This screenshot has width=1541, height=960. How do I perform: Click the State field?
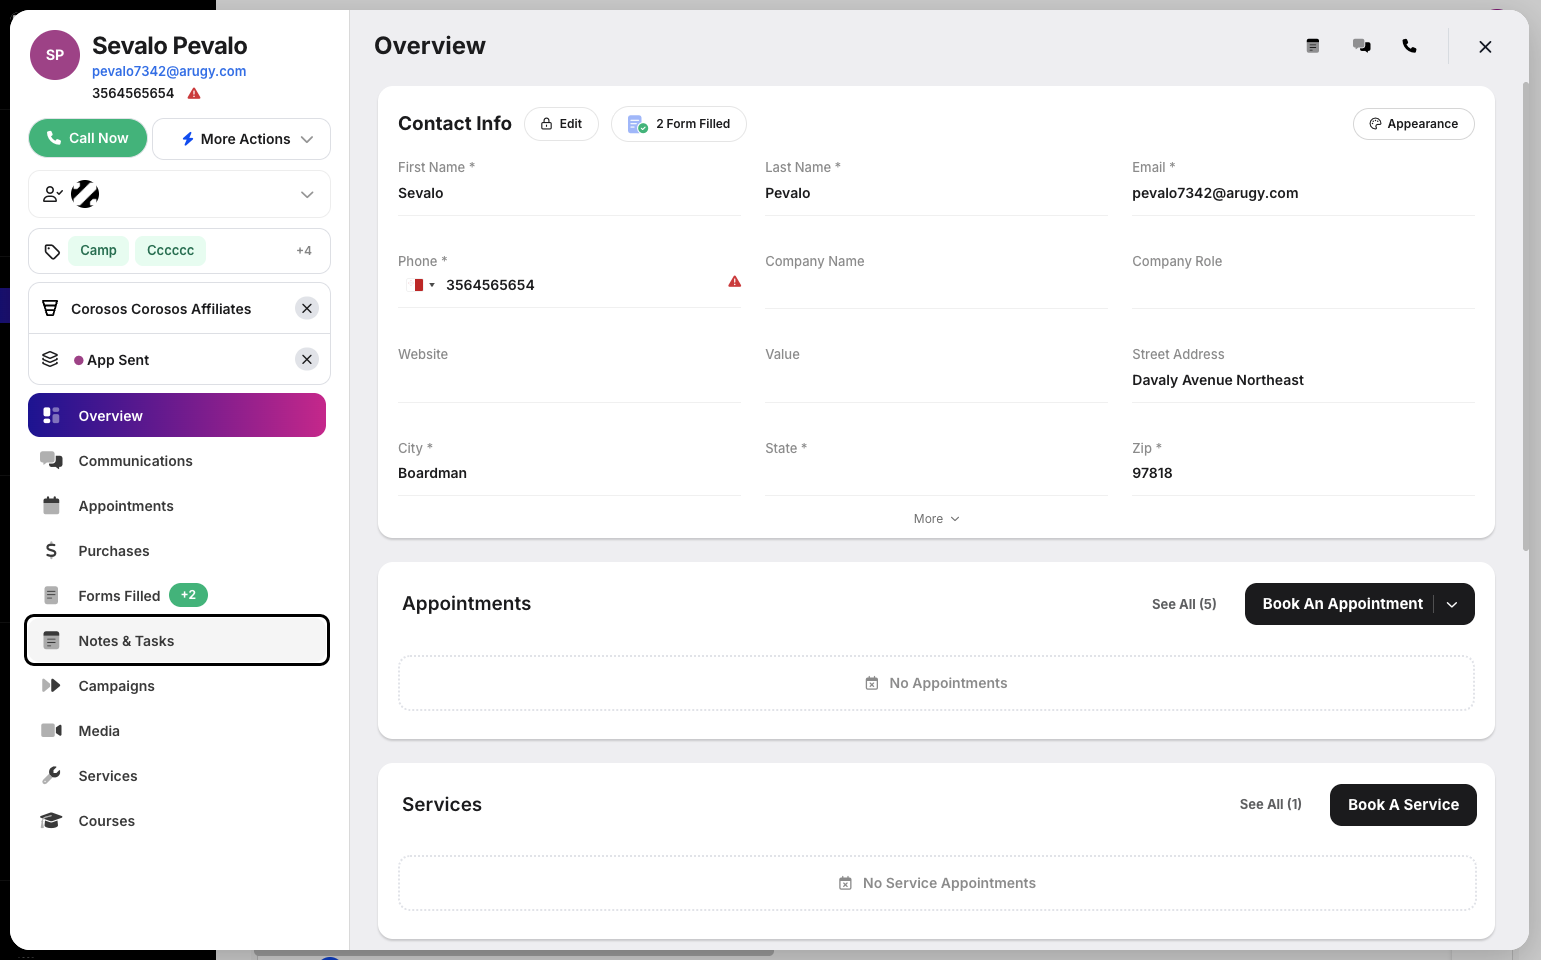click(936, 474)
